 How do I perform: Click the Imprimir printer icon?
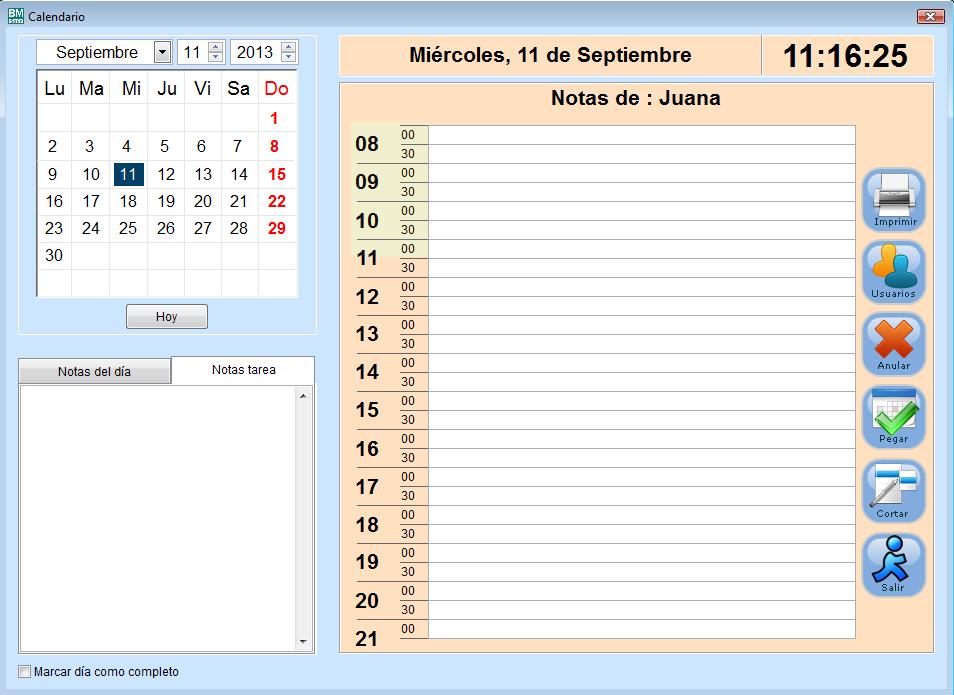click(894, 199)
